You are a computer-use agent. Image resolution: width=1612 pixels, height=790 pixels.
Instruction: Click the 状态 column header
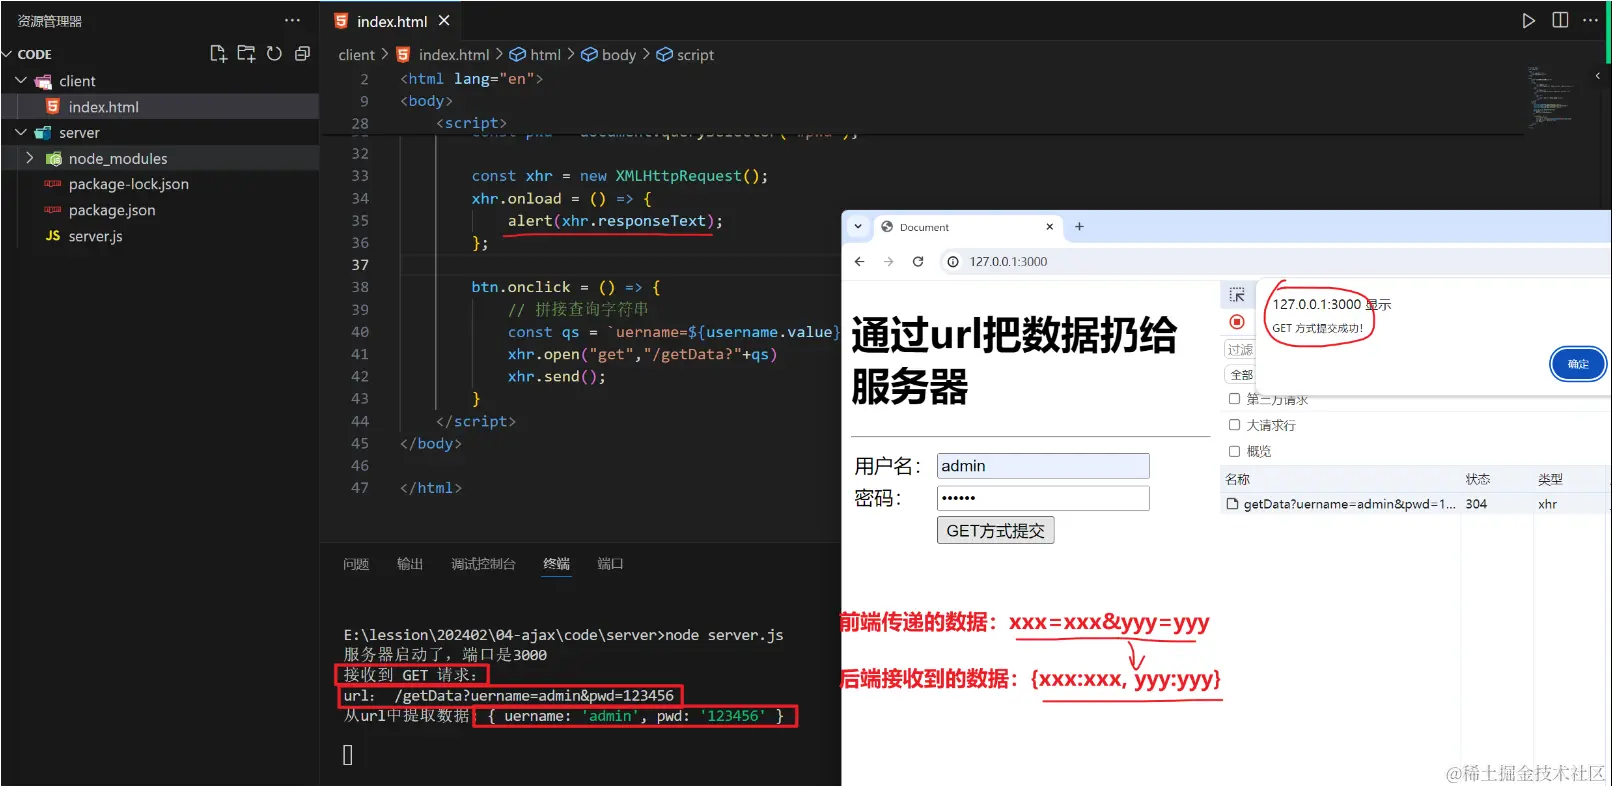[1477, 480]
